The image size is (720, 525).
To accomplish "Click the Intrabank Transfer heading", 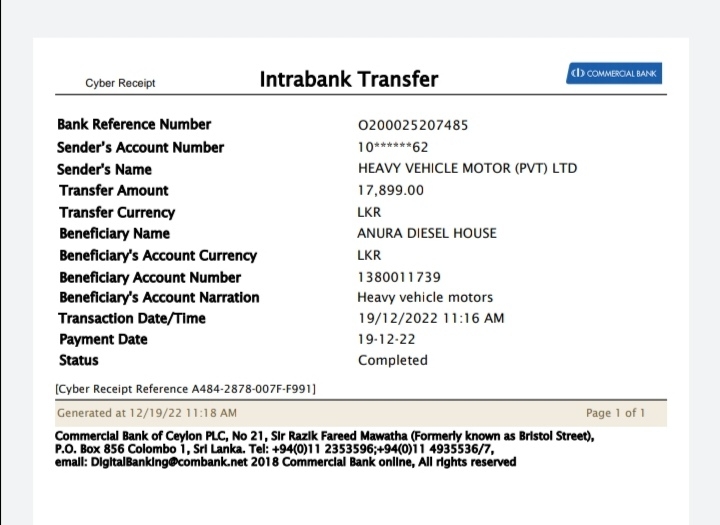I will point(349,79).
